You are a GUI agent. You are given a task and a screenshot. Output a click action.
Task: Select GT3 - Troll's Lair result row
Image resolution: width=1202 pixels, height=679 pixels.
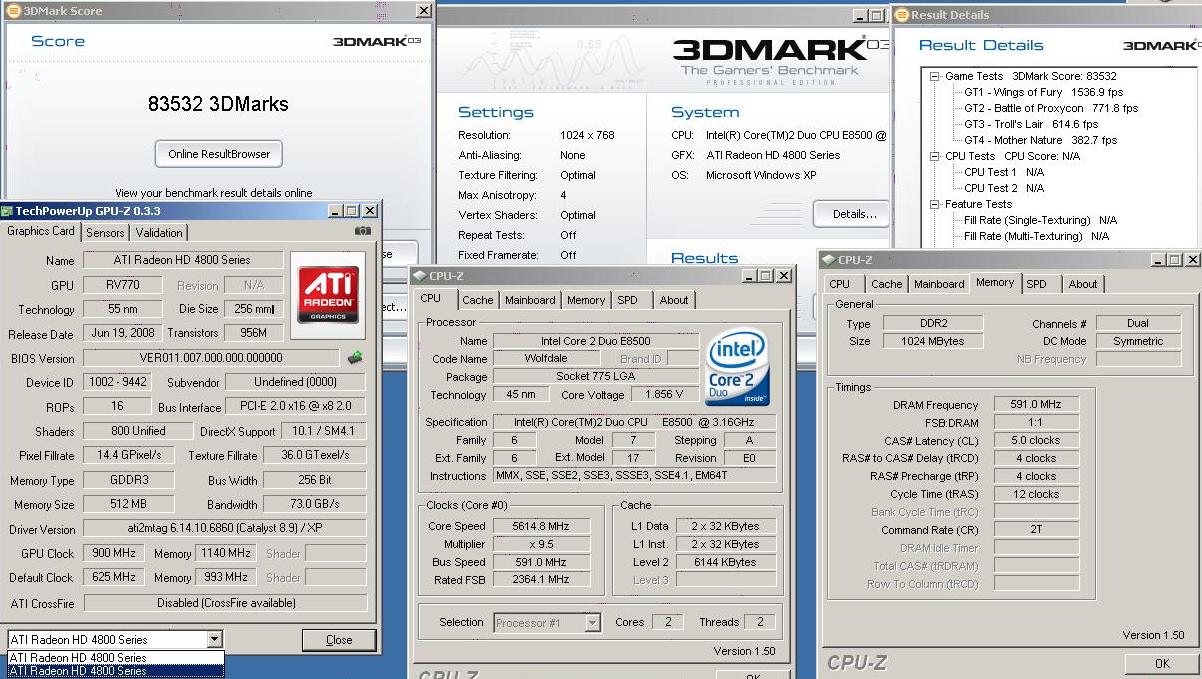1031,124
